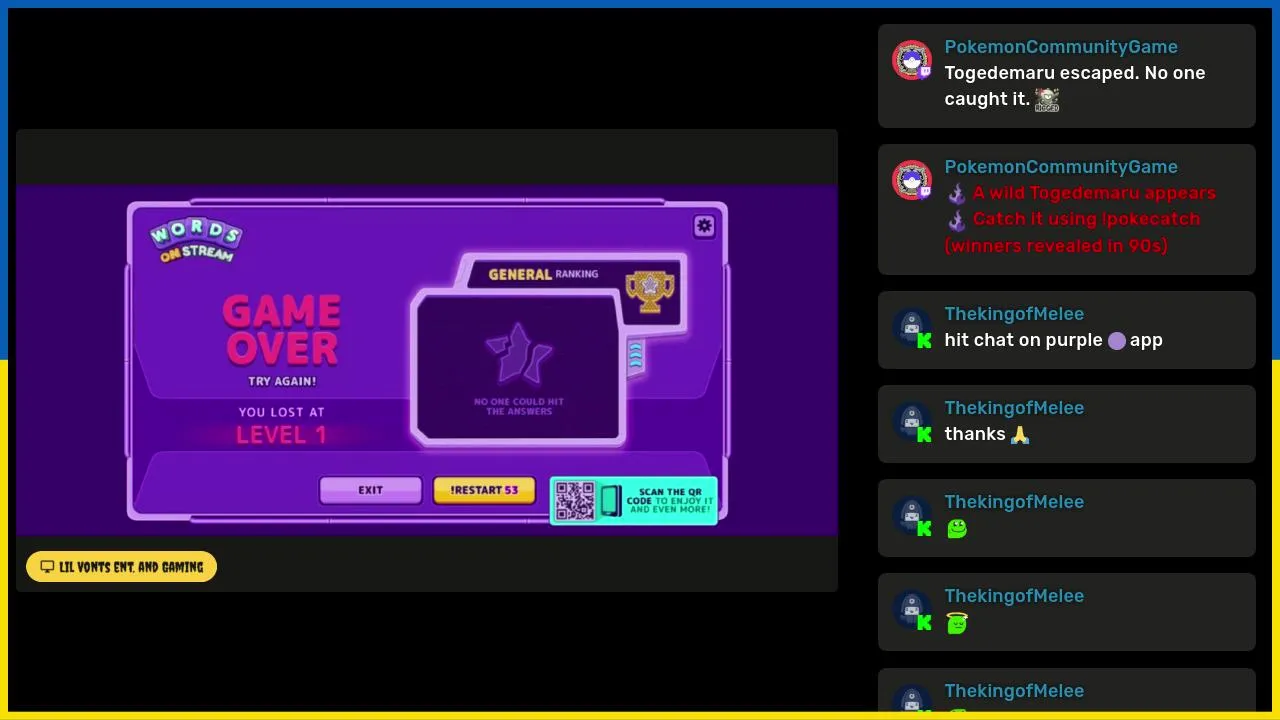Click the Words on Stream logo
The image size is (1280, 720).
[196, 241]
